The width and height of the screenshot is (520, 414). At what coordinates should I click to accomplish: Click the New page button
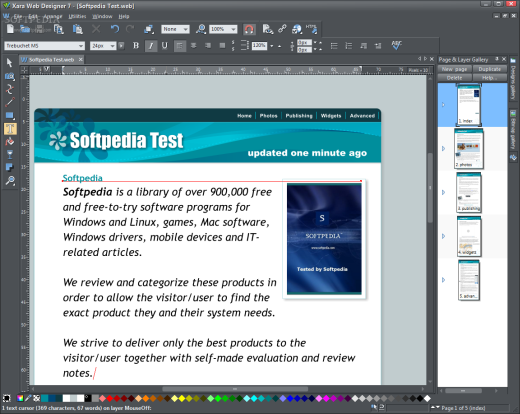tap(454, 69)
